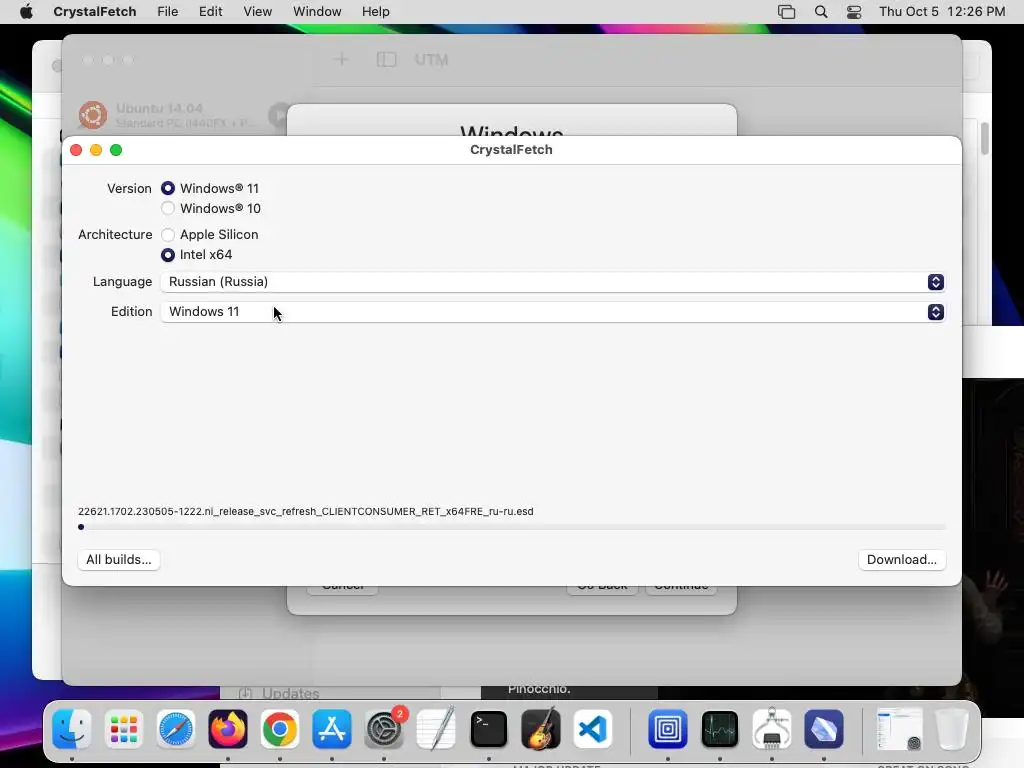The width and height of the screenshot is (1024, 768).
Task: Select the Windows 10 version radio button
Action: click(168, 208)
